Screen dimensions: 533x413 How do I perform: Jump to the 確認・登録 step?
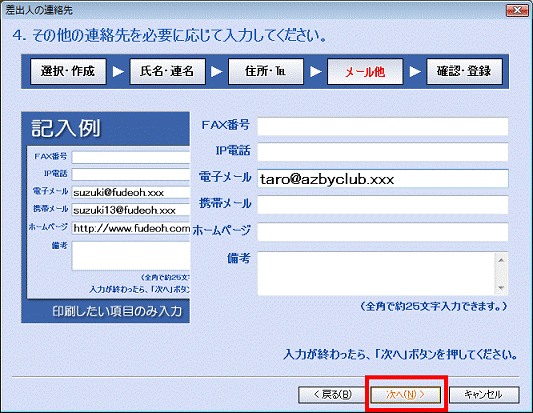pyautogui.click(x=464, y=71)
